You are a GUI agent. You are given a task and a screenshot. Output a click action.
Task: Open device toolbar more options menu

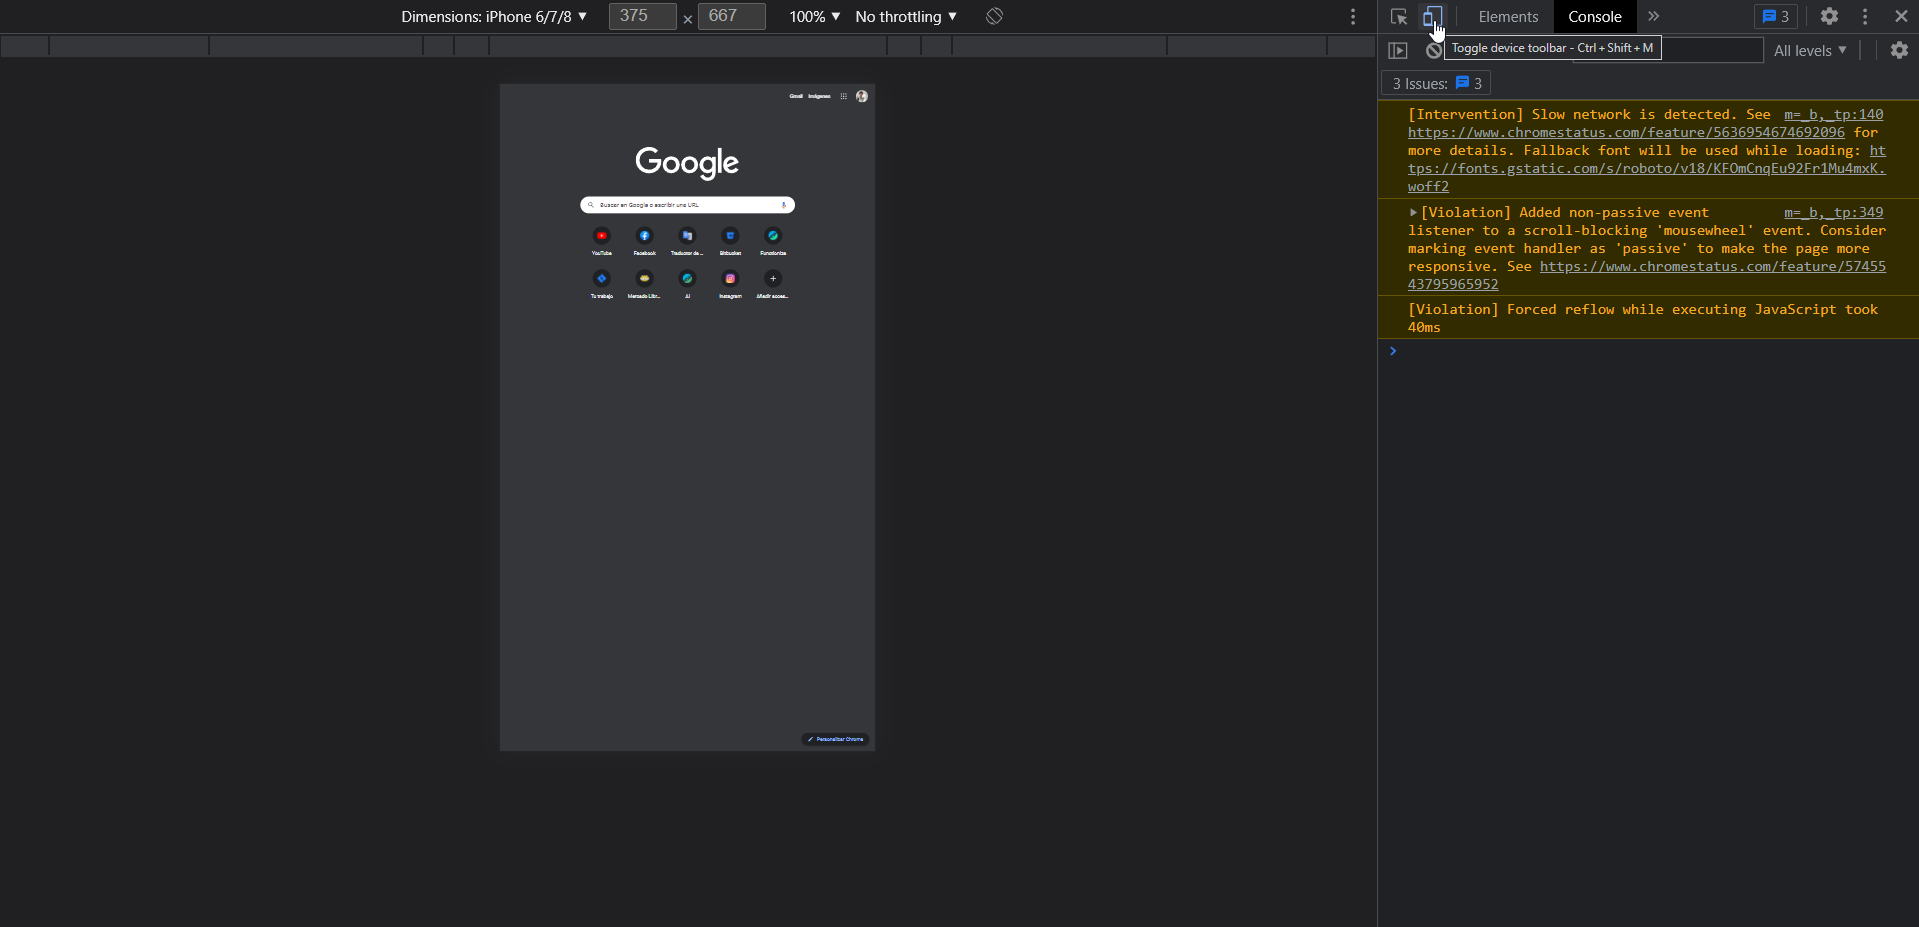pos(1353,16)
